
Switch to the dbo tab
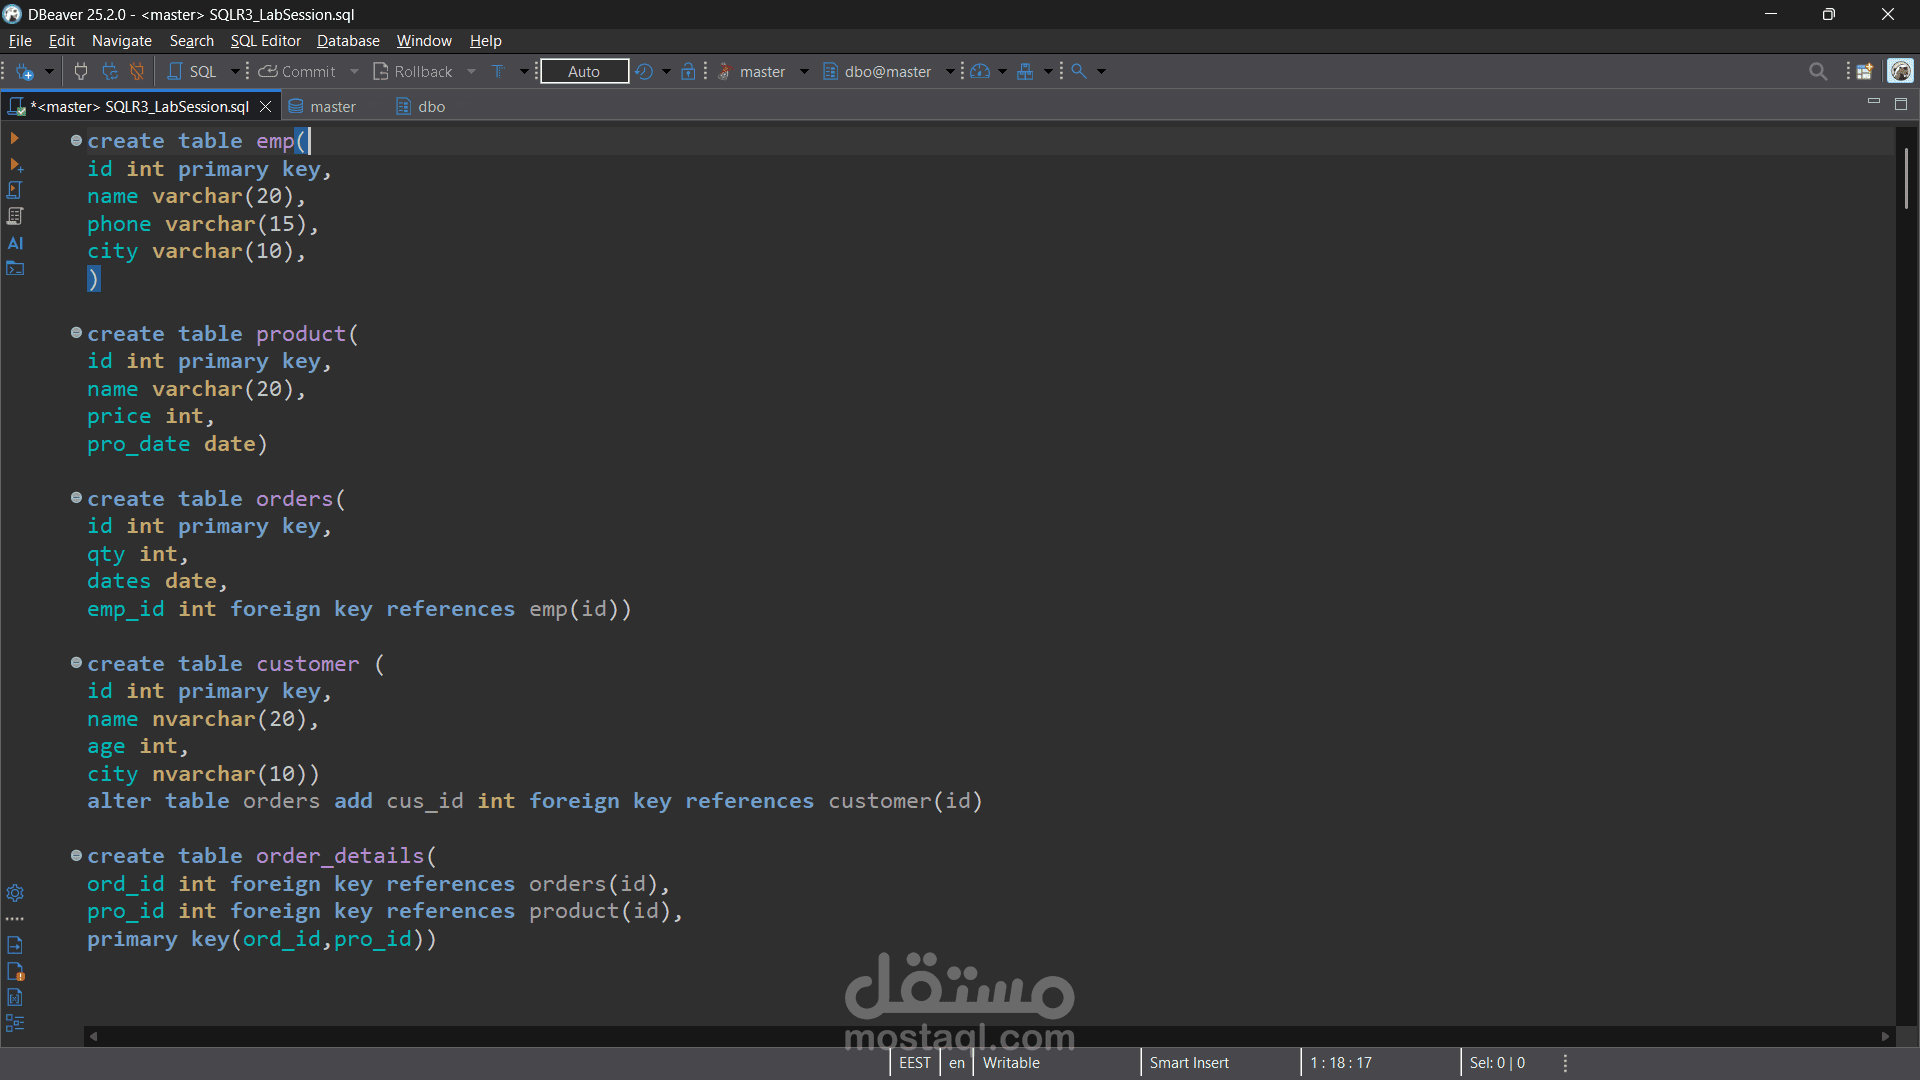[421, 107]
